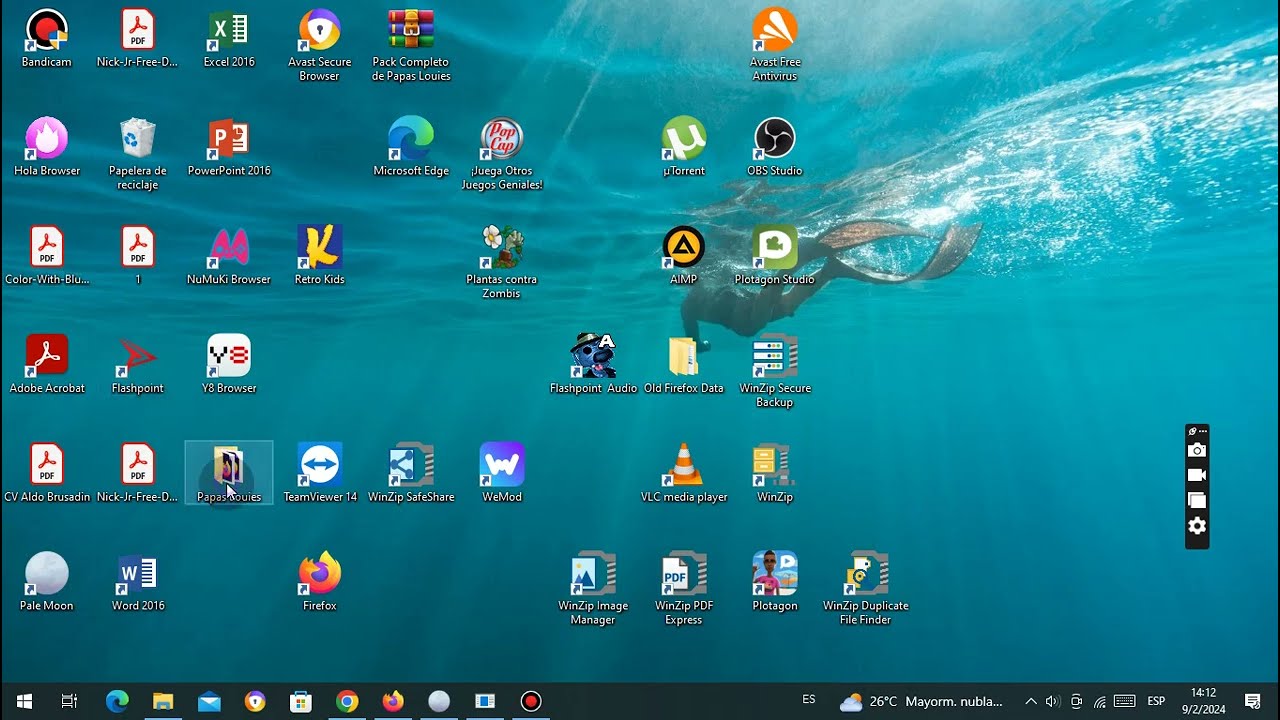This screenshot has width=1280, height=720.
Task: Open the volume control in system tray
Action: tap(1052, 702)
